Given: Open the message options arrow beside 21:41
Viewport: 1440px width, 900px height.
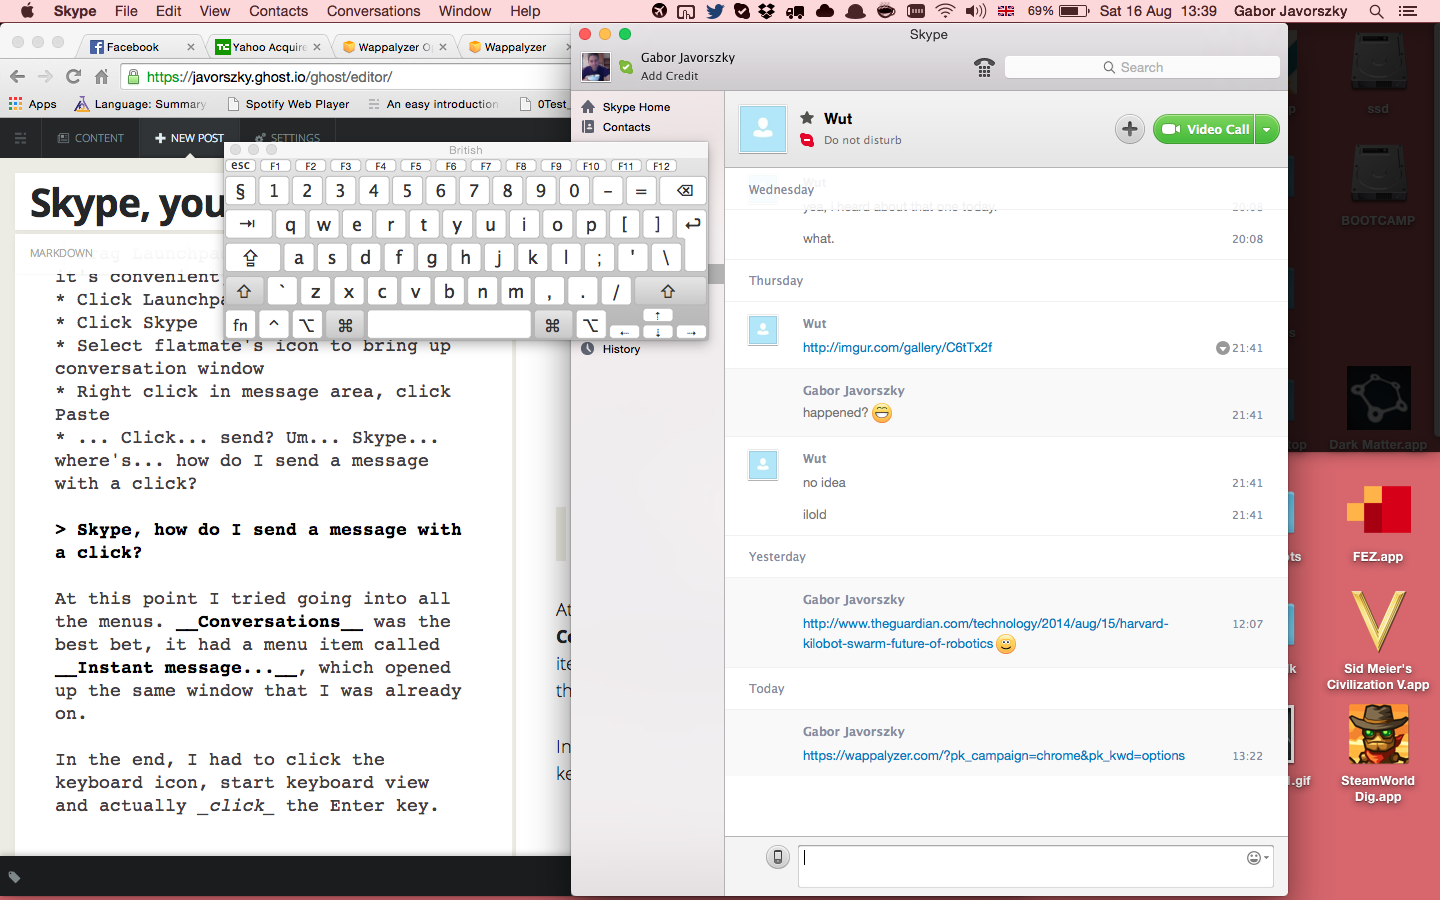Looking at the screenshot, I should (1222, 348).
